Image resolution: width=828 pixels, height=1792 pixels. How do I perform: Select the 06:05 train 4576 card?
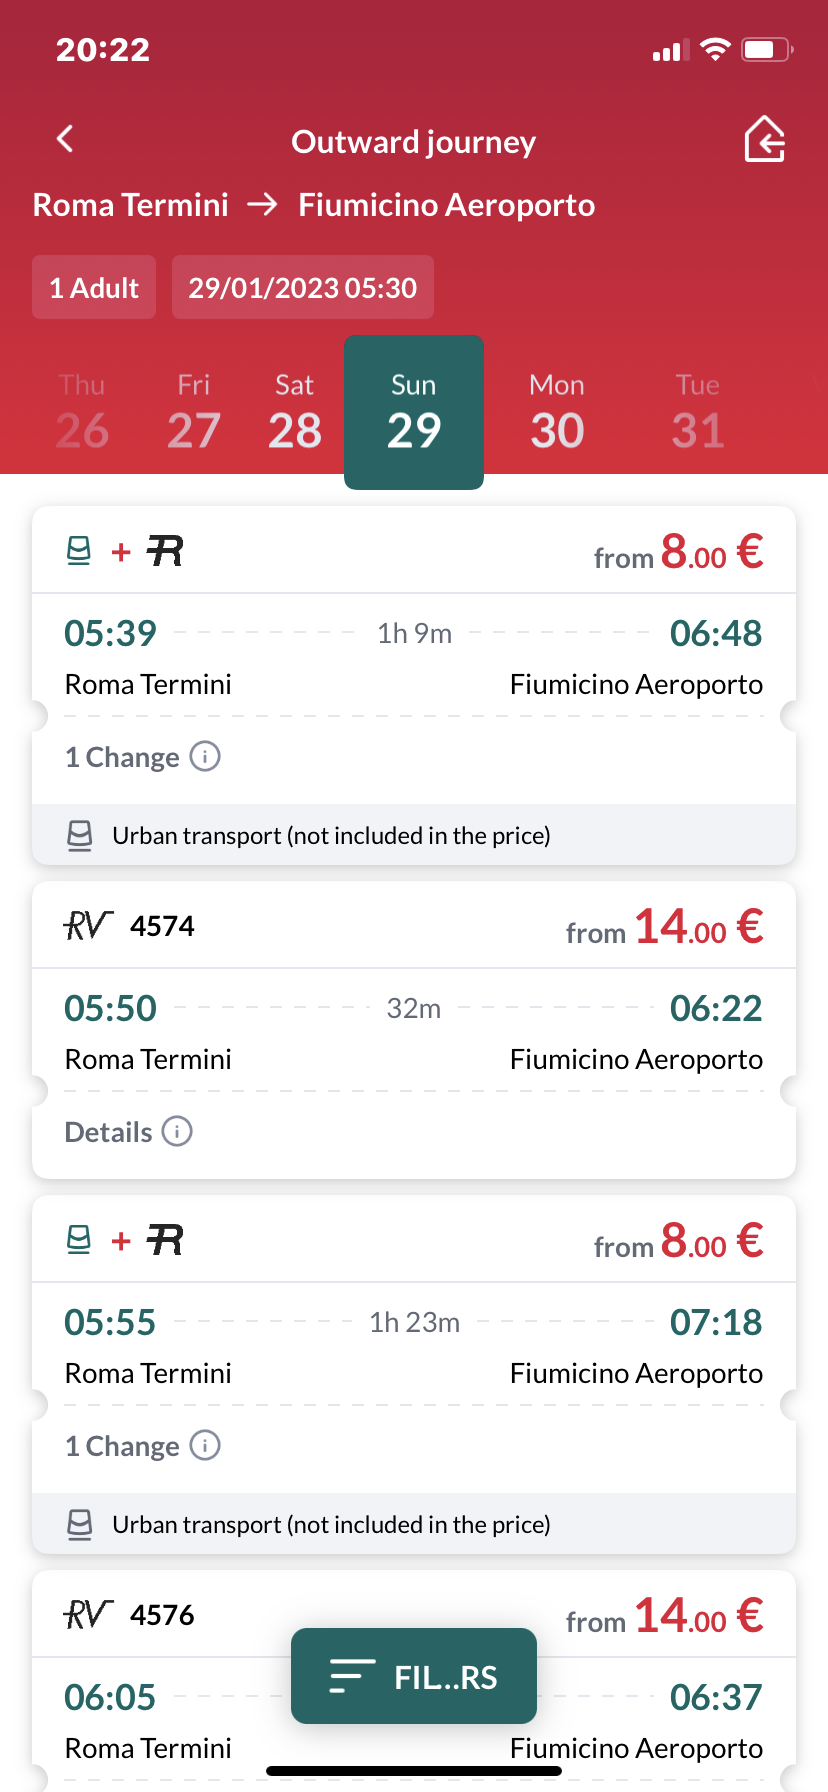coord(414,1680)
